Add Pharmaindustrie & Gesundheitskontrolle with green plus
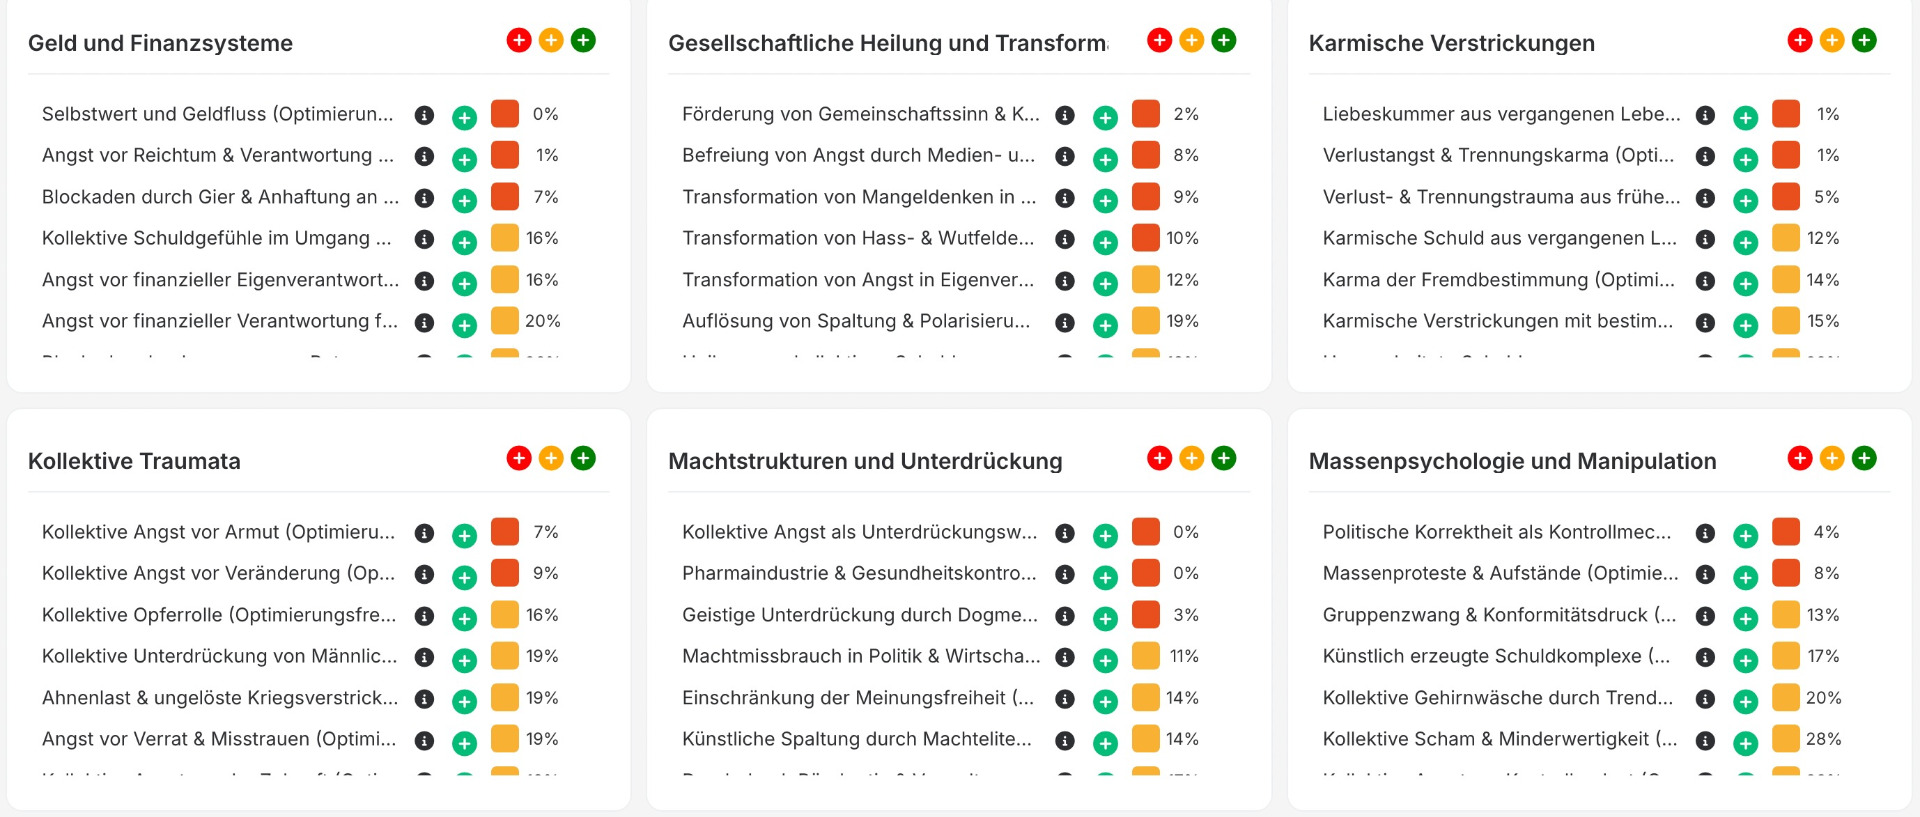Image resolution: width=1920 pixels, height=817 pixels. [x=1105, y=577]
